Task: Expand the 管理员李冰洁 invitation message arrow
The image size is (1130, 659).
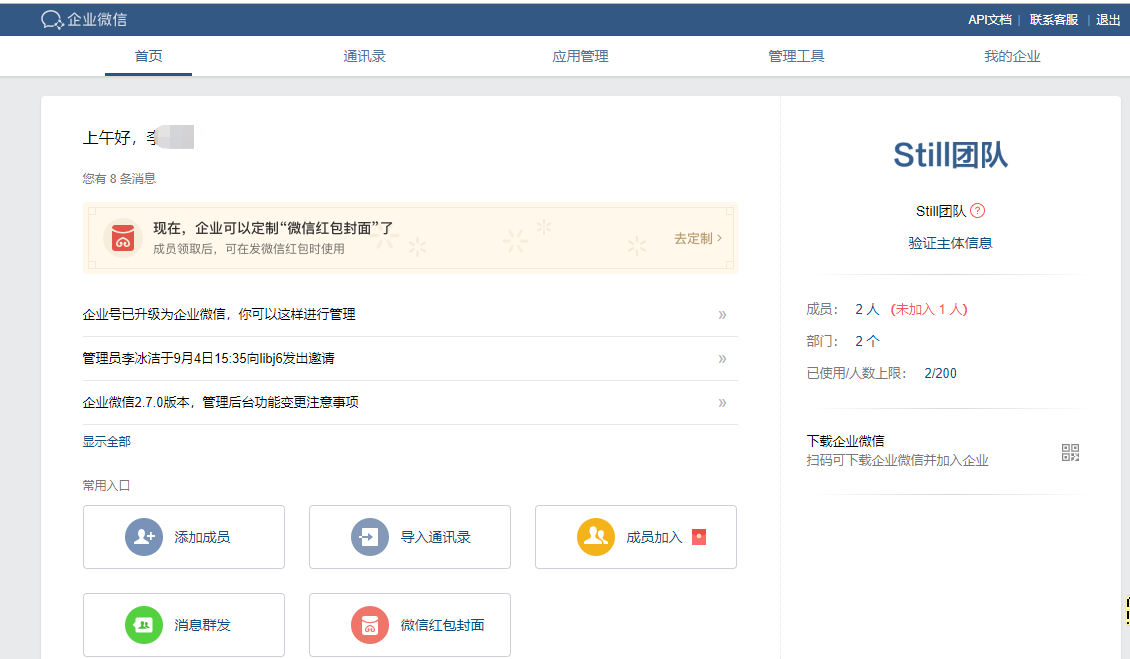Action: 722,358
